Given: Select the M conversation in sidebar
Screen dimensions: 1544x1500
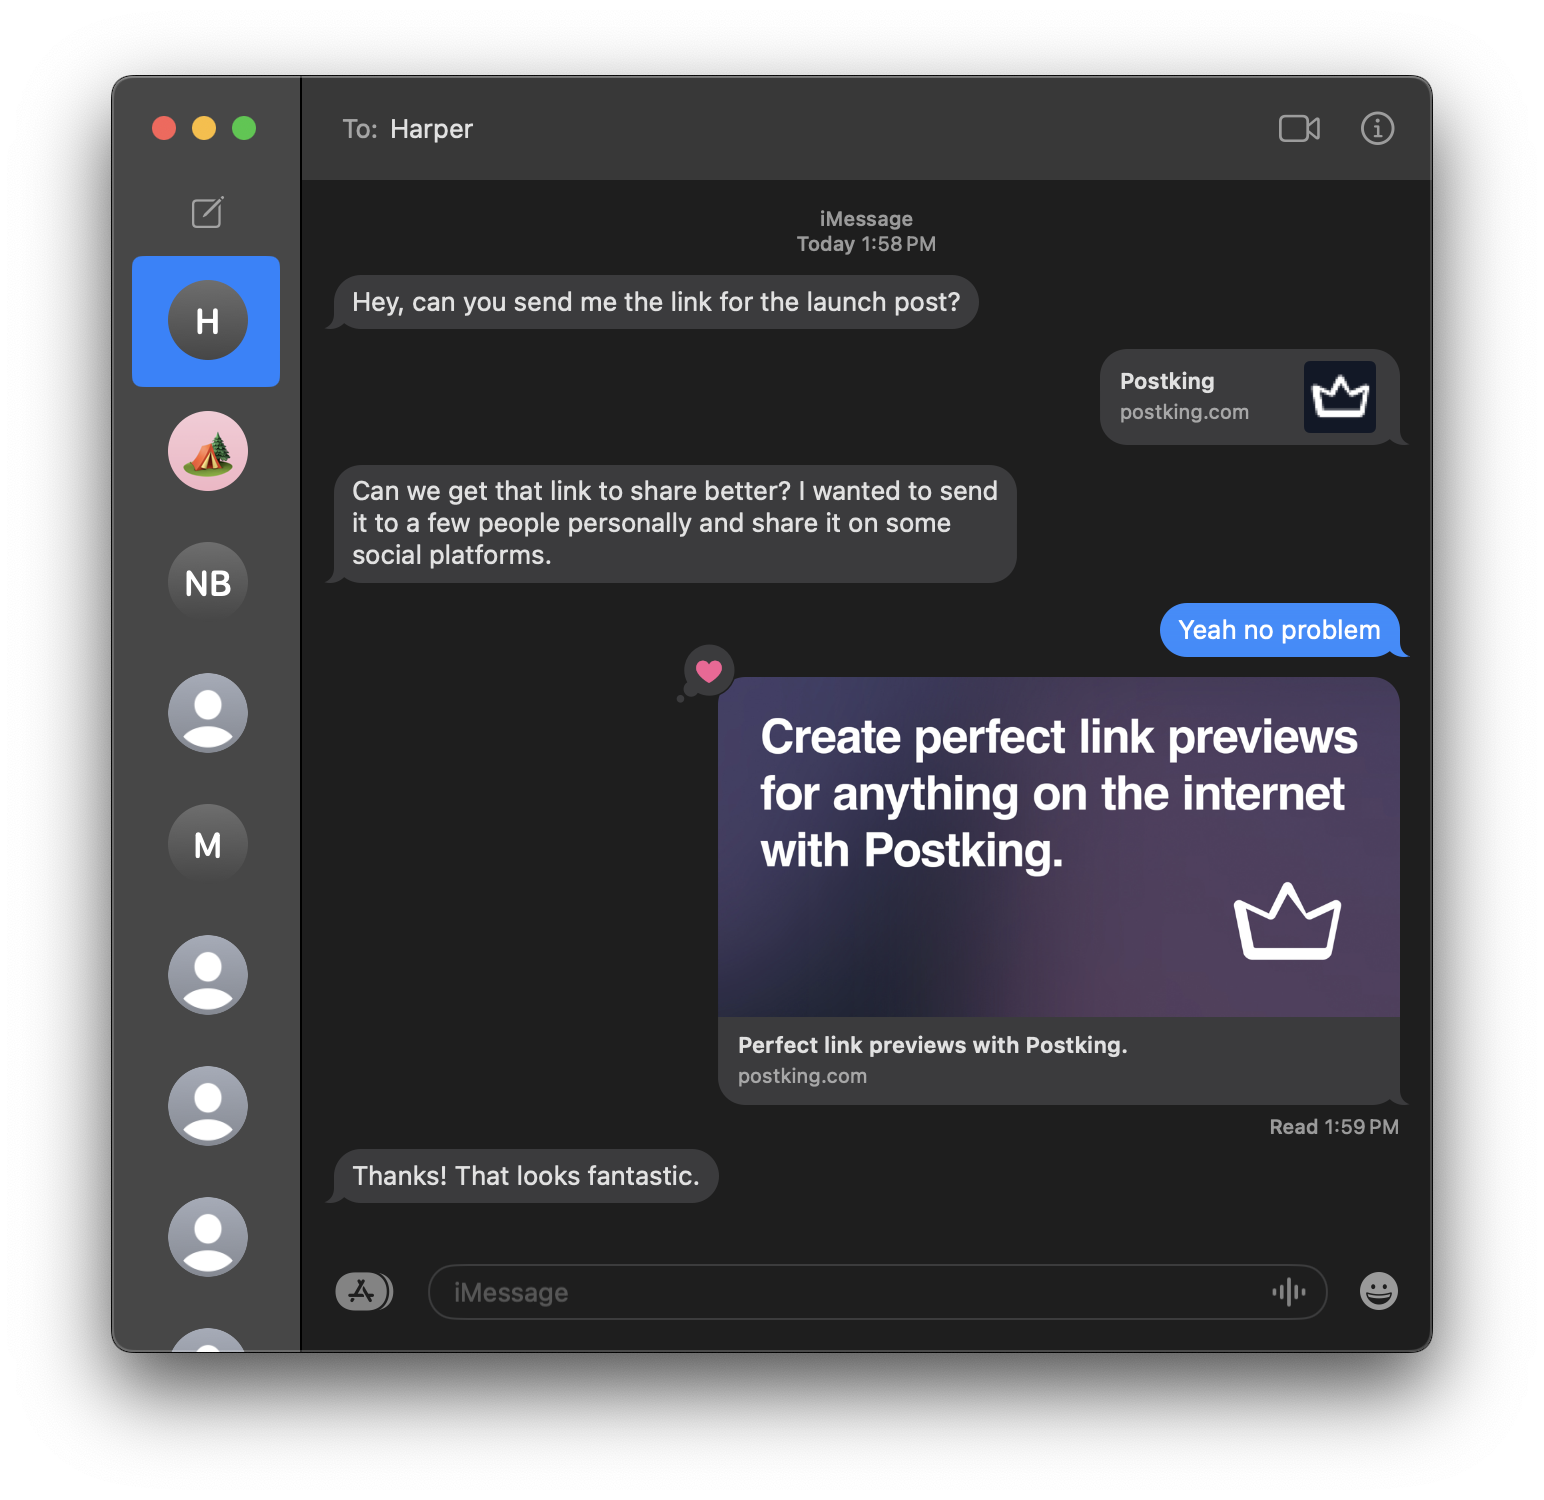Looking at the screenshot, I should click(x=208, y=844).
